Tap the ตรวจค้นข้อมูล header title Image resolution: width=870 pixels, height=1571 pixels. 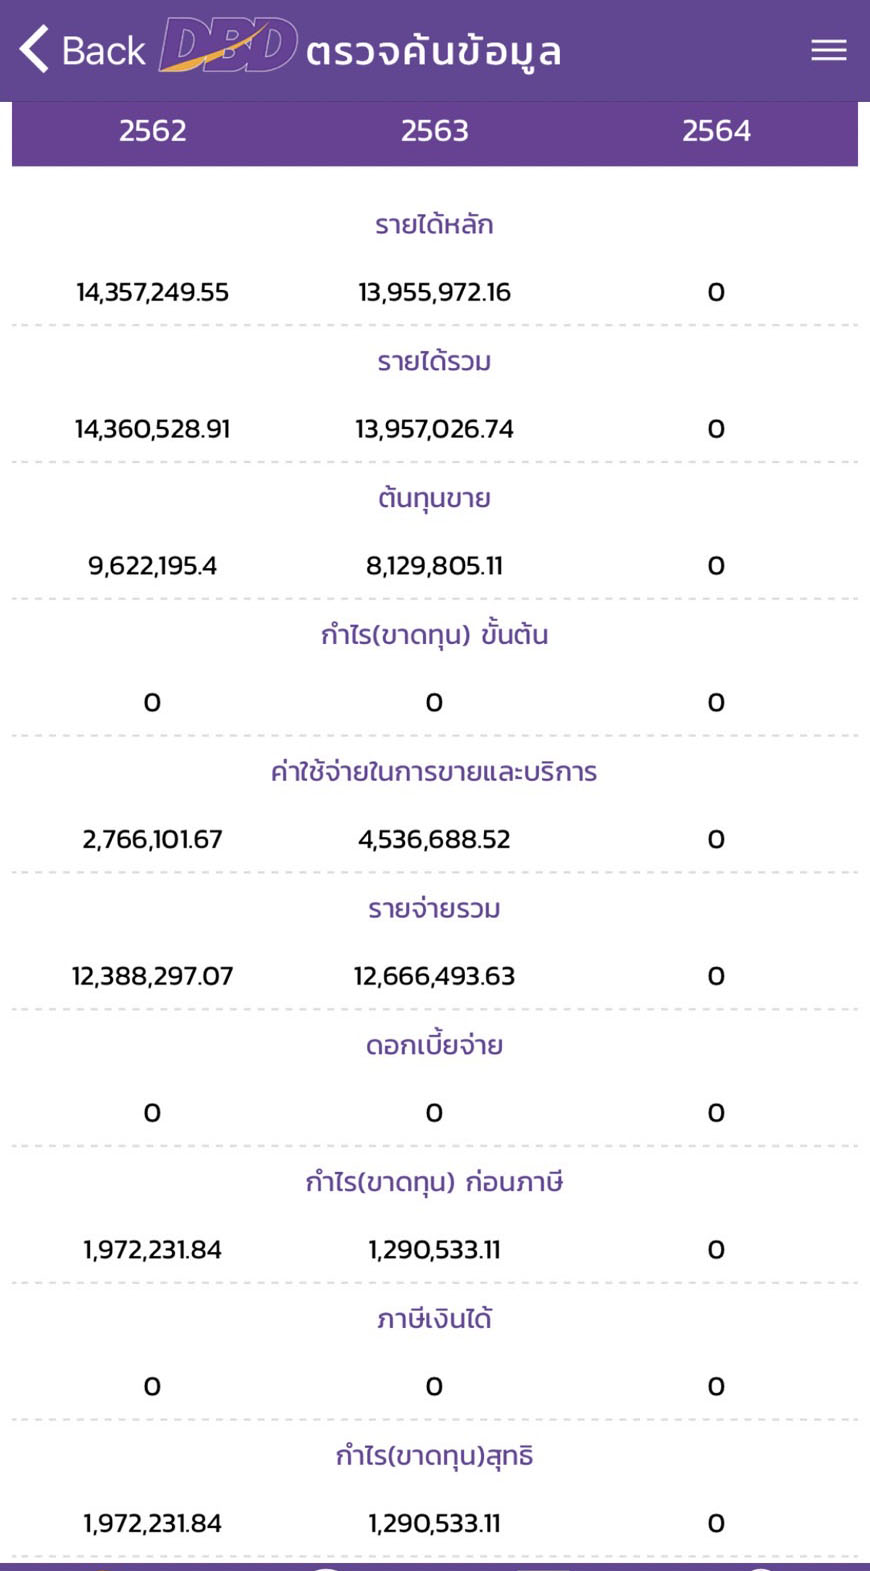click(433, 52)
